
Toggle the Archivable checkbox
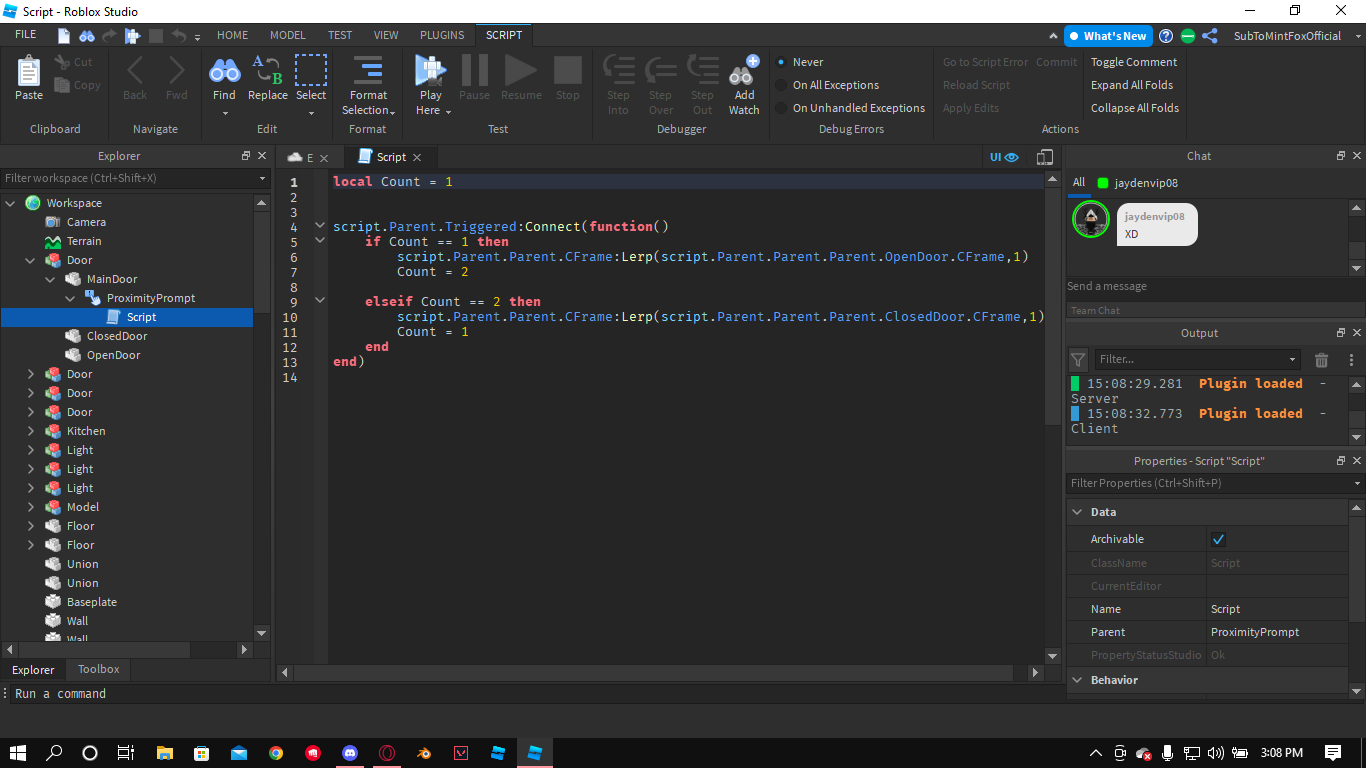tap(1218, 539)
